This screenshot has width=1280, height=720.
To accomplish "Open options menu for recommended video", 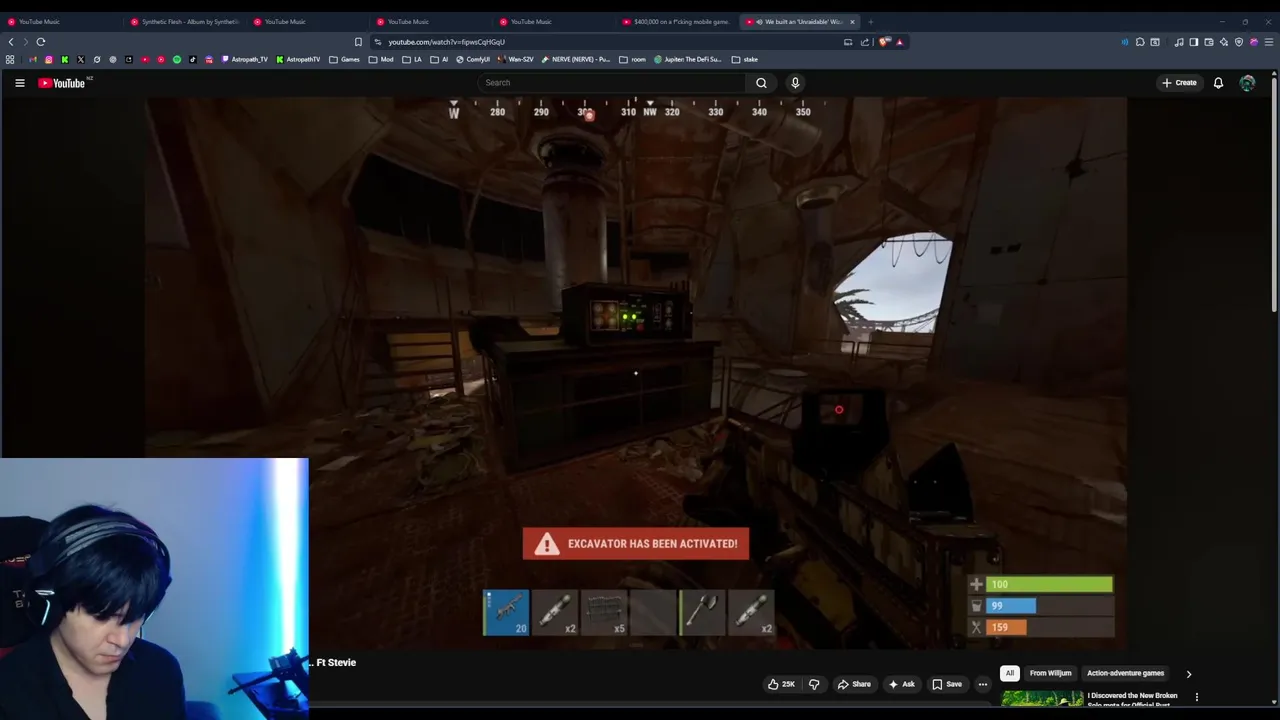I will [1196, 697].
